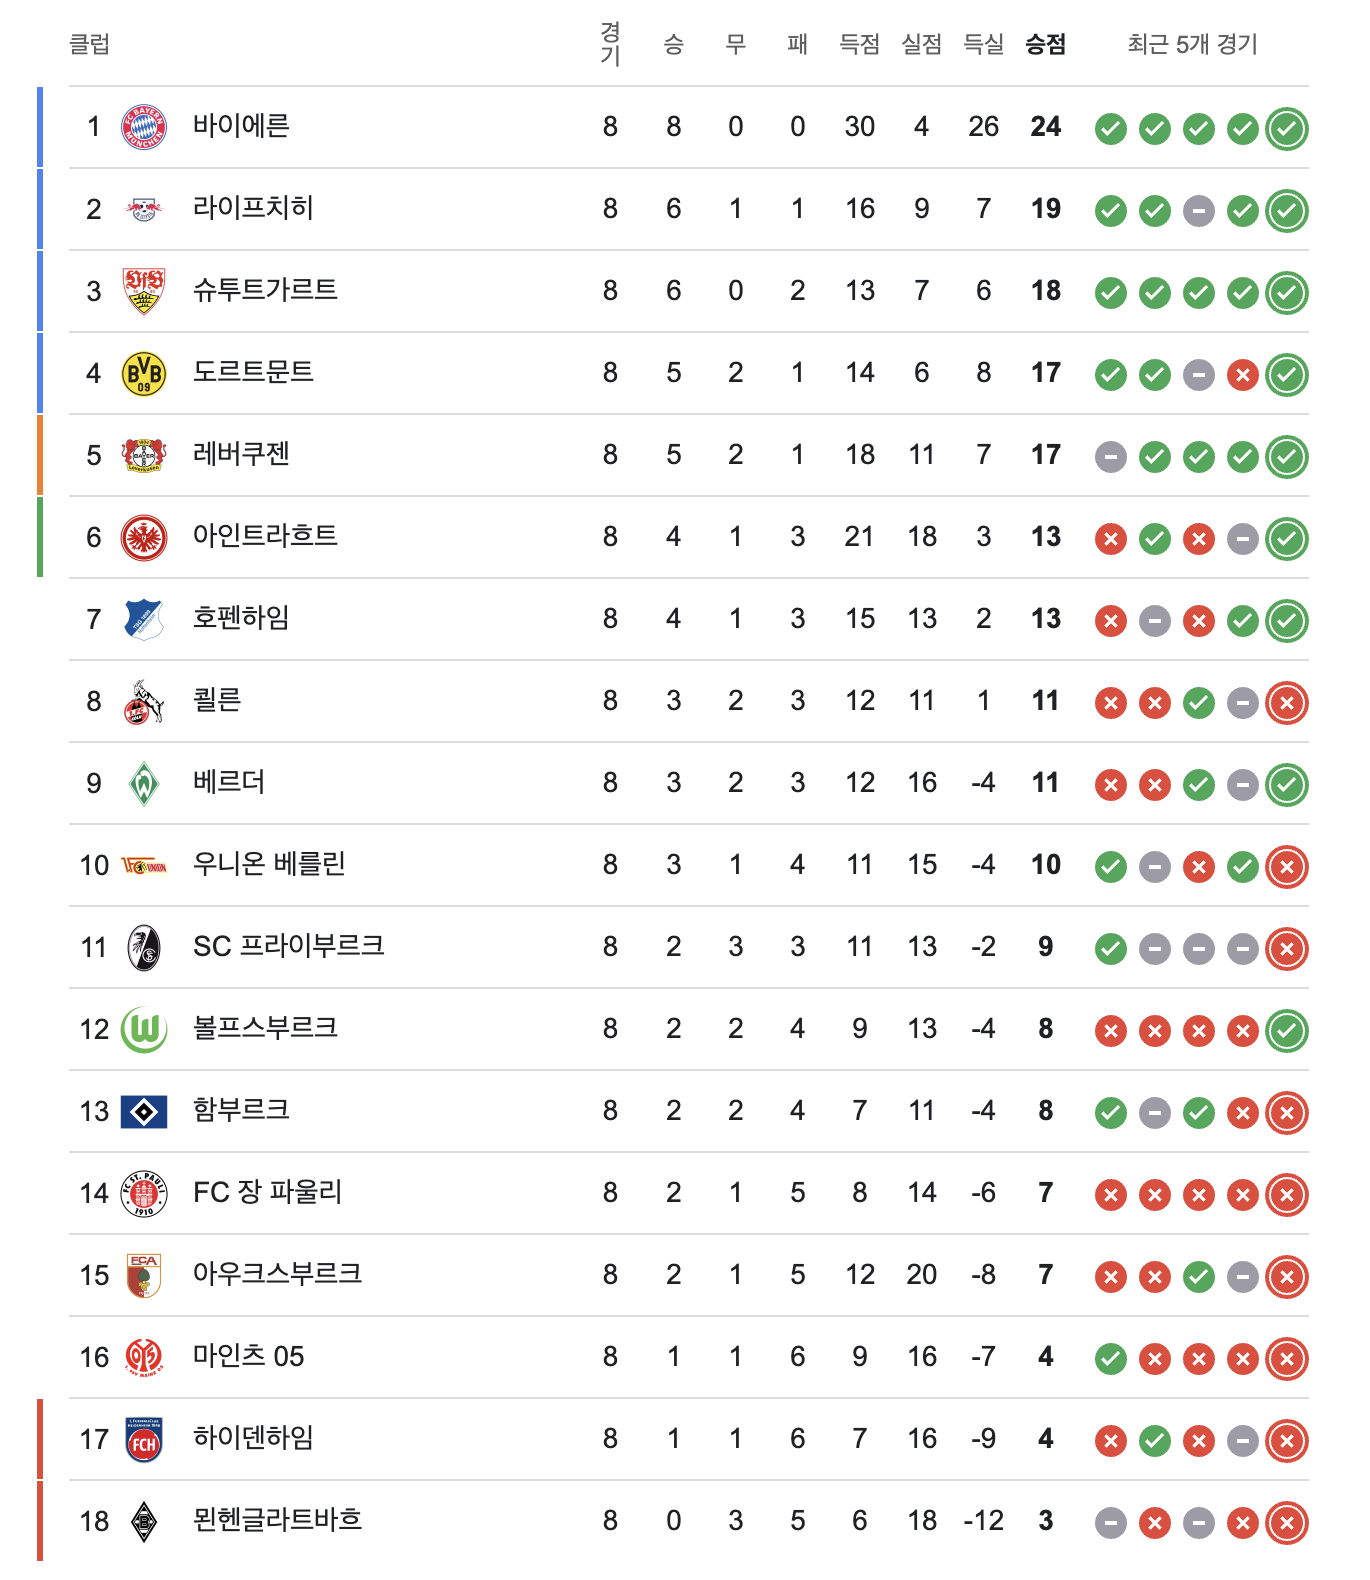Click the 득실 column header
1370x1580 pixels.
[x=983, y=44]
